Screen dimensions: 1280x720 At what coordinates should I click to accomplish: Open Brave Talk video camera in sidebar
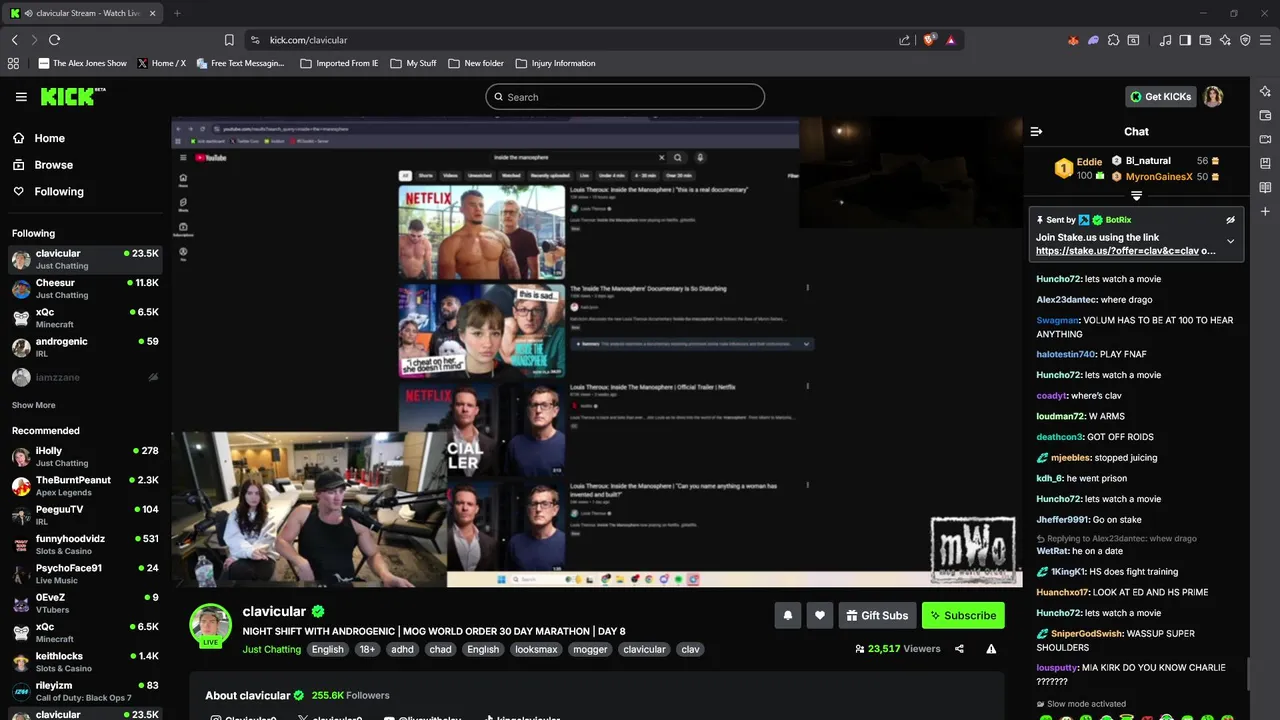1265,139
